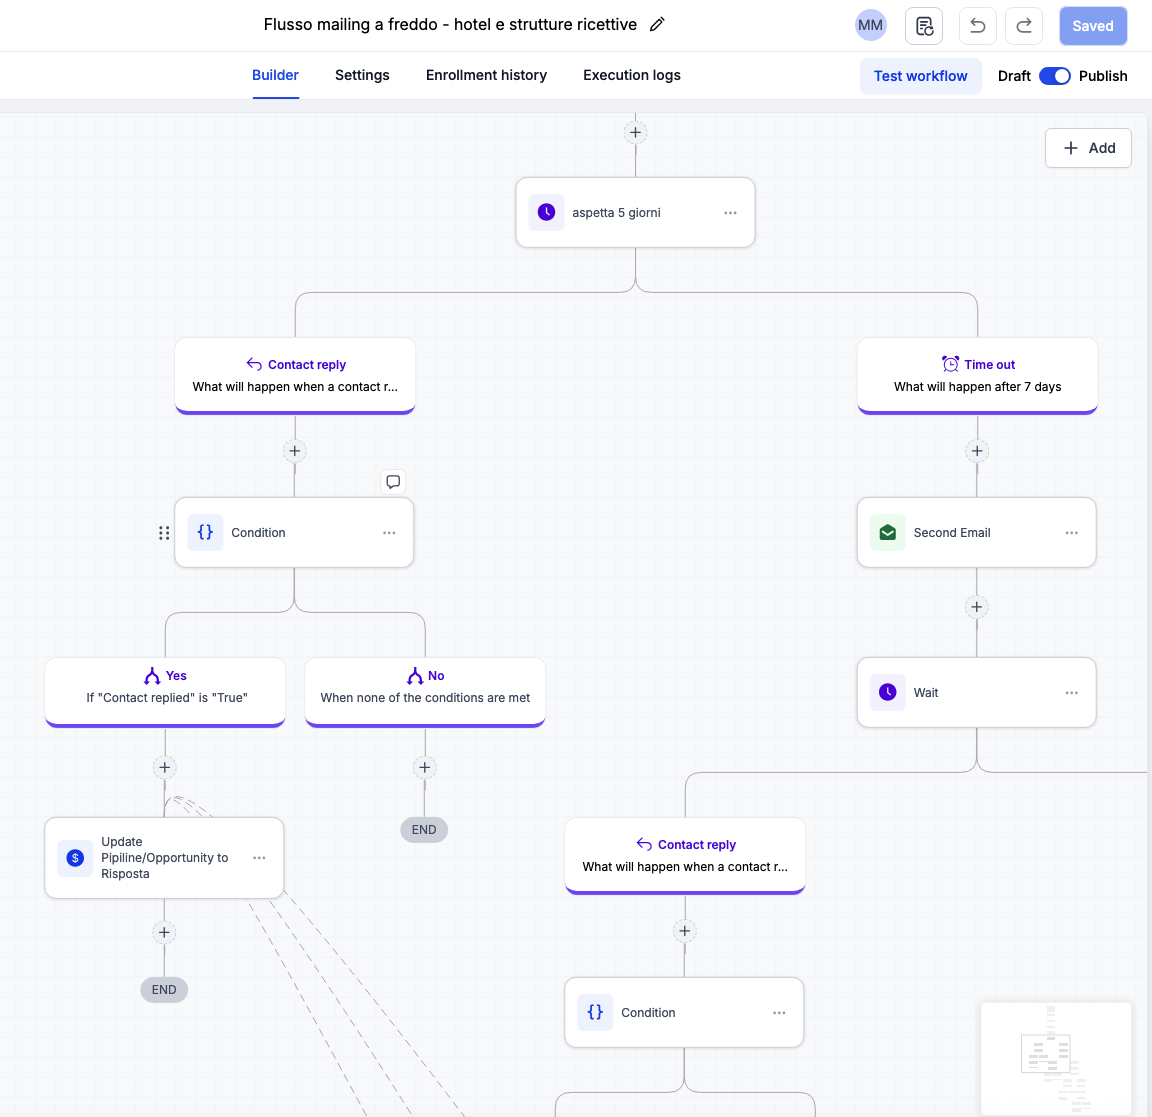Screen dimensions: 1152x1117
Task: Toggle the Draft/Publish switch
Action: pyautogui.click(x=1054, y=76)
